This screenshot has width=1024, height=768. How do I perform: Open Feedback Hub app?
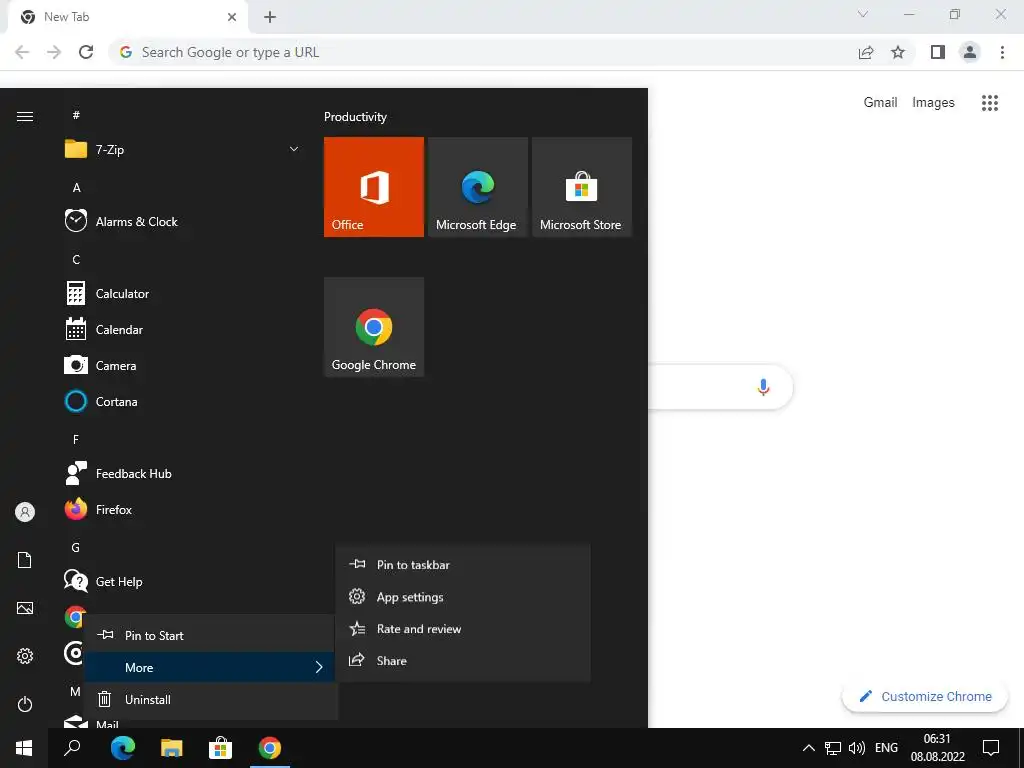pyautogui.click(x=183, y=473)
